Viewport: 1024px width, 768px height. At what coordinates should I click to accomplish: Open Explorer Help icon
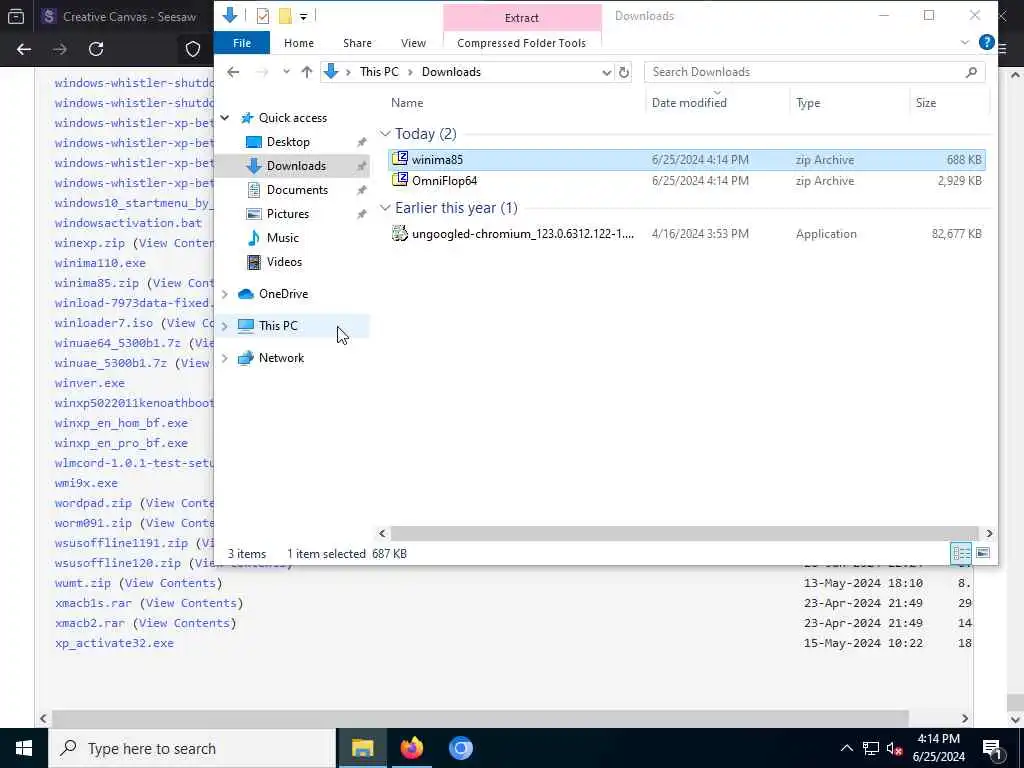click(986, 42)
